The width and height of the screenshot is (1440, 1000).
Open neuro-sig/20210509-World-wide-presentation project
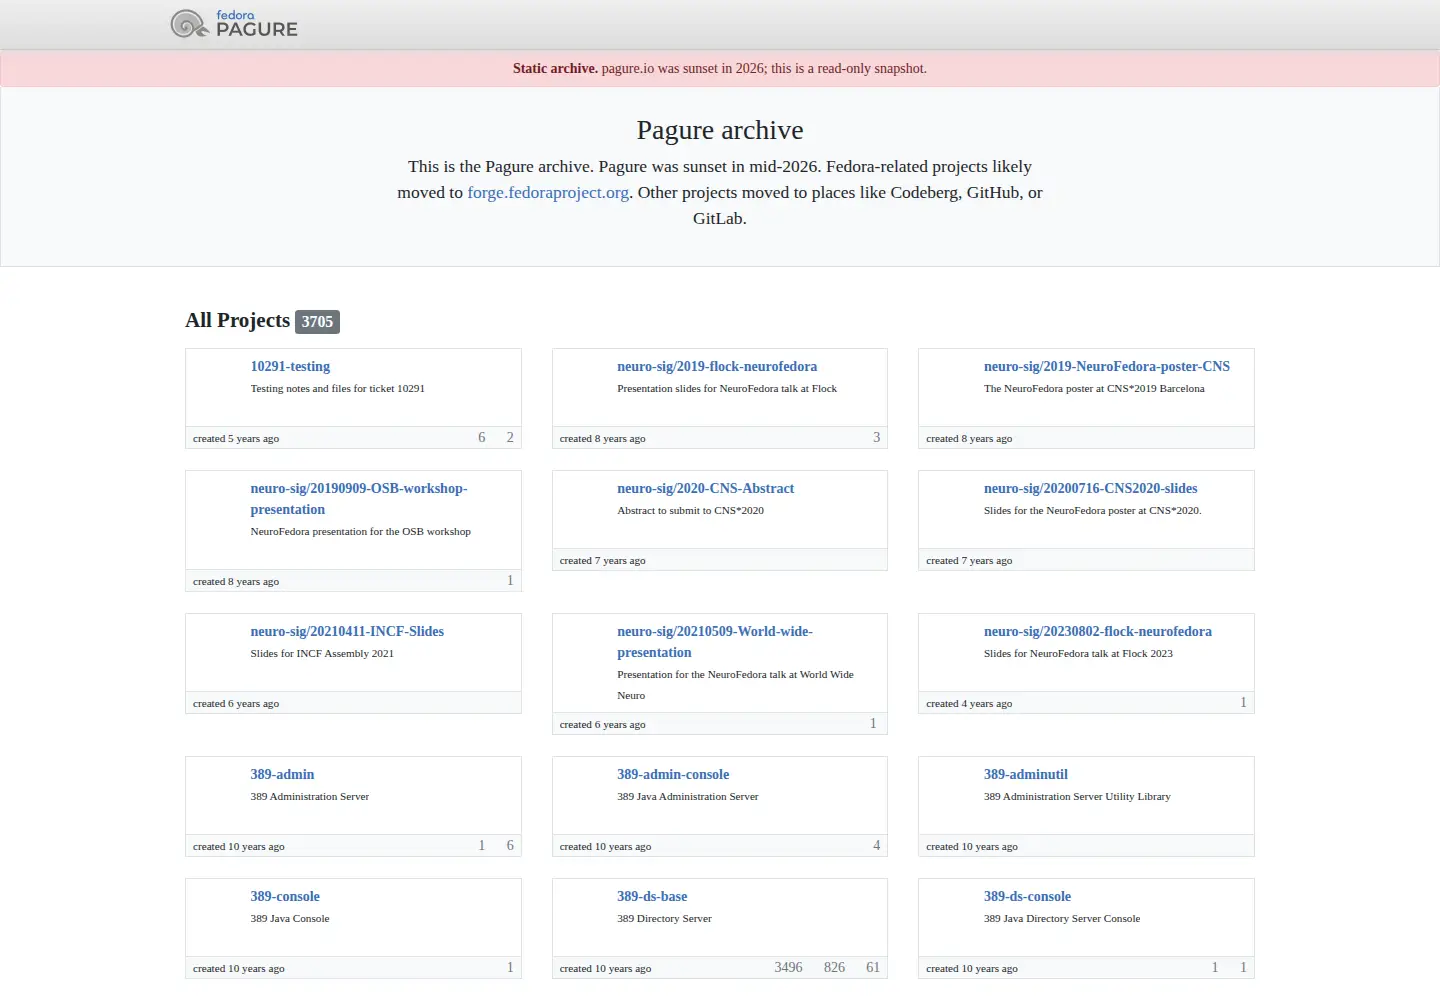[715, 642]
